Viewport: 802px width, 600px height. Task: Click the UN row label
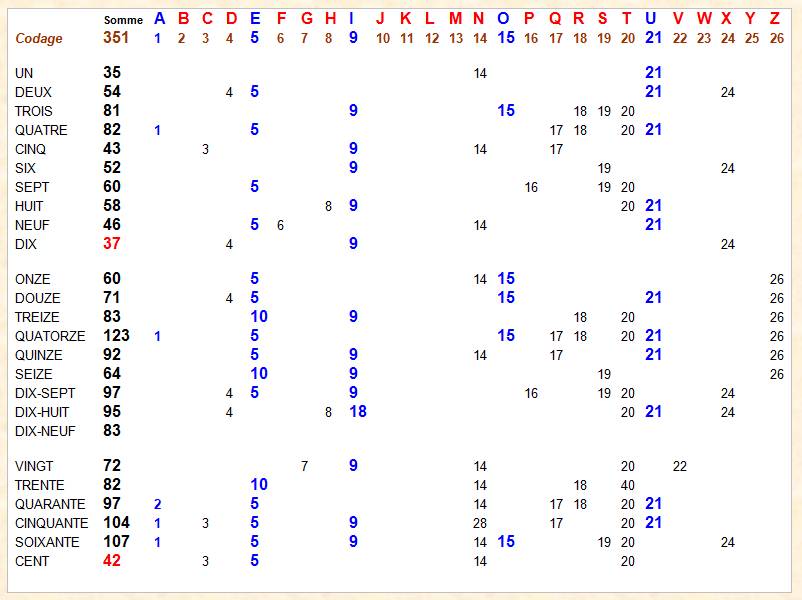coord(25,73)
